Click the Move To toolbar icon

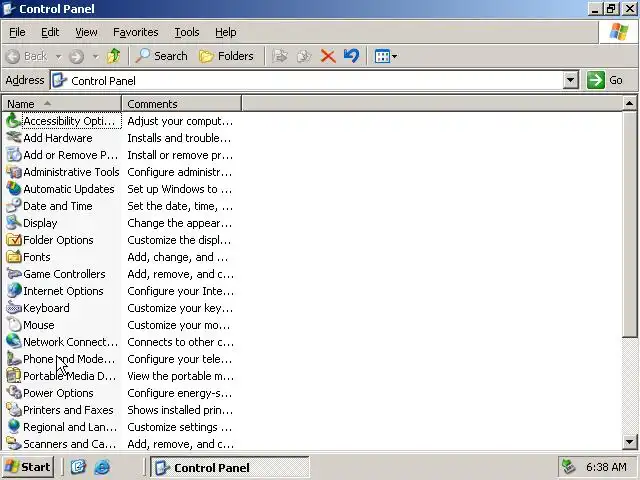[x=280, y=56]
